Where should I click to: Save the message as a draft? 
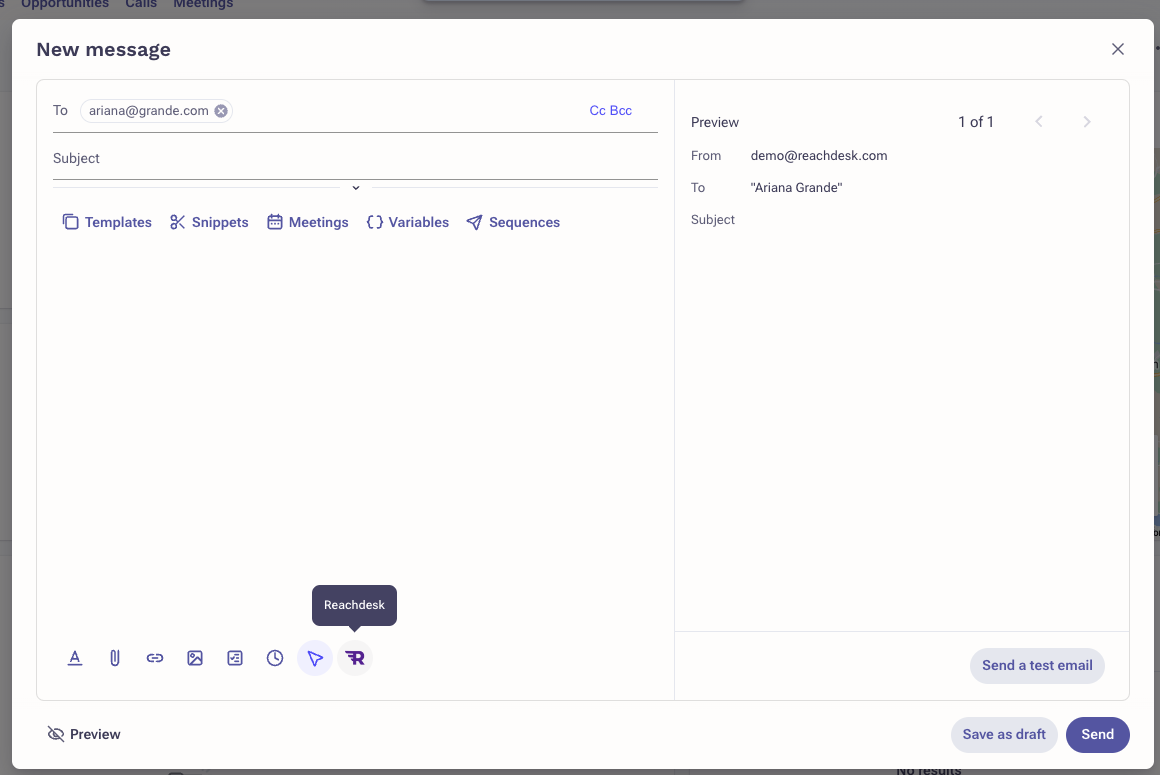(x=1004, y=734)
